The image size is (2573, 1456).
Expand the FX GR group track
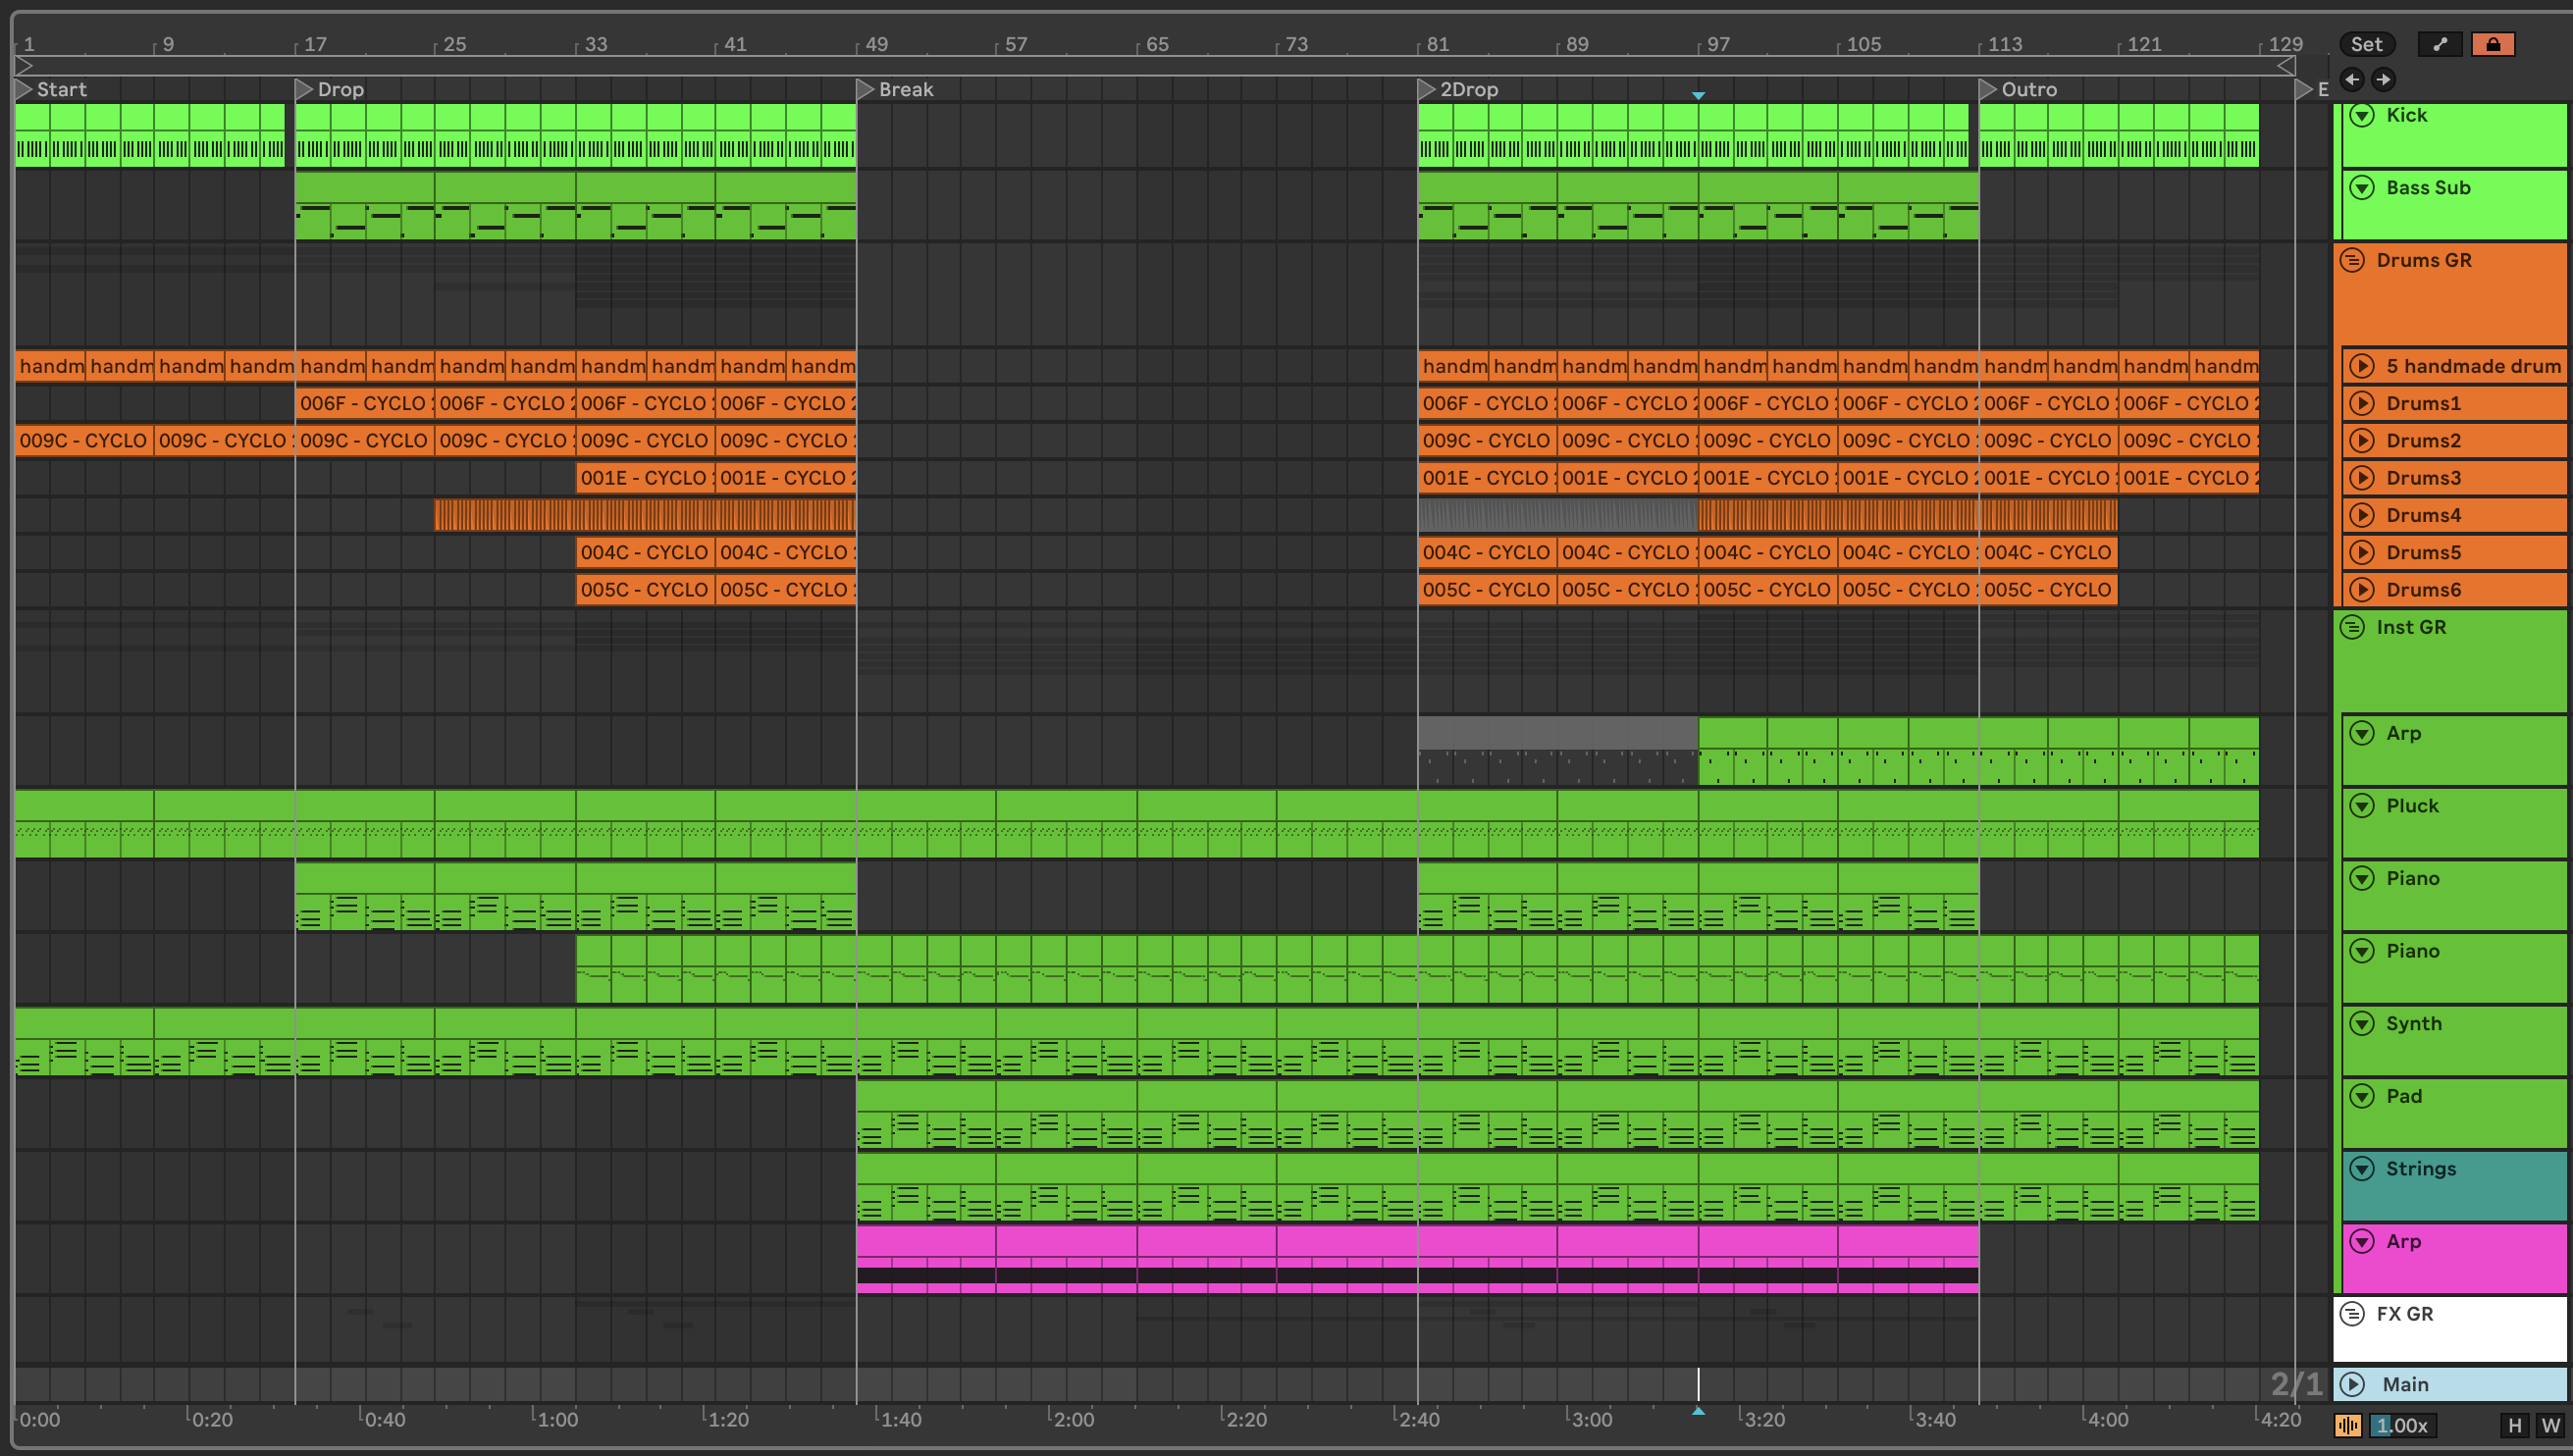click(x=2352, y=1314)
